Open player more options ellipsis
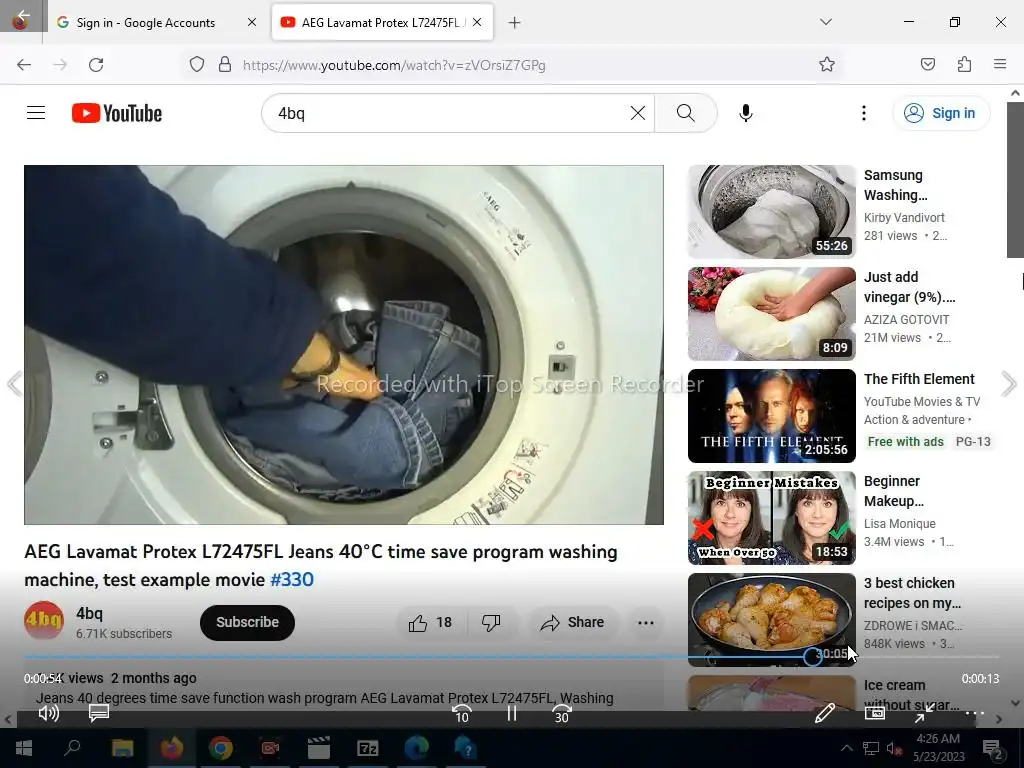The image size is (1024, 768). coord(974,713)
